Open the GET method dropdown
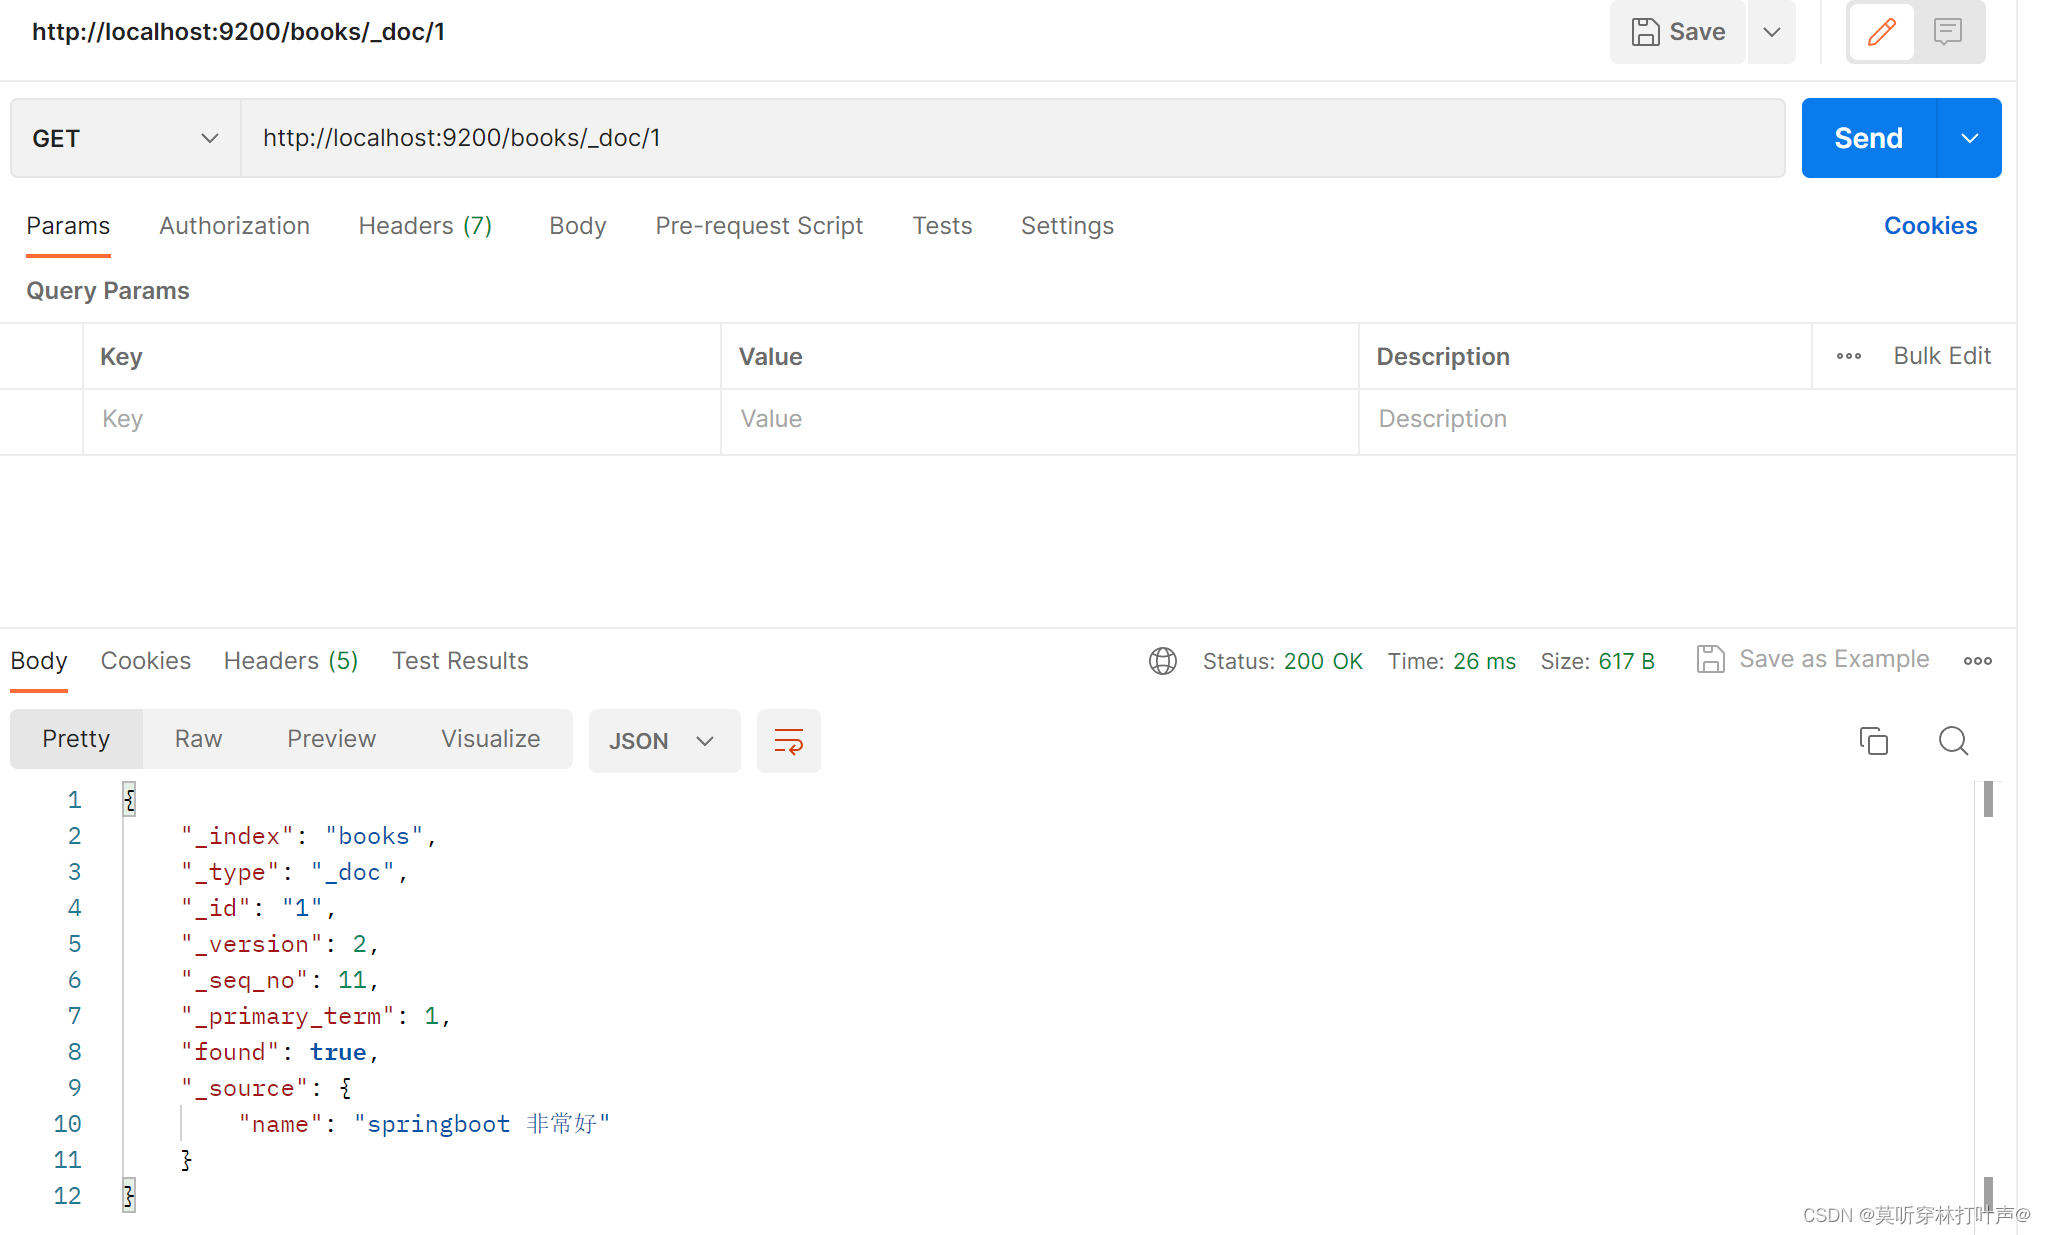 pyautogui.click(x=126, y=138)
